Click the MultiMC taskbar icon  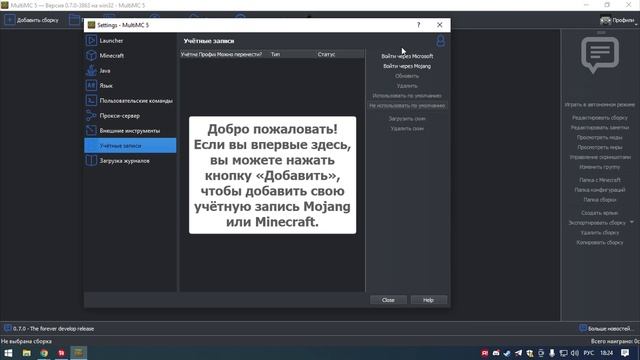(x=78, y=353)
